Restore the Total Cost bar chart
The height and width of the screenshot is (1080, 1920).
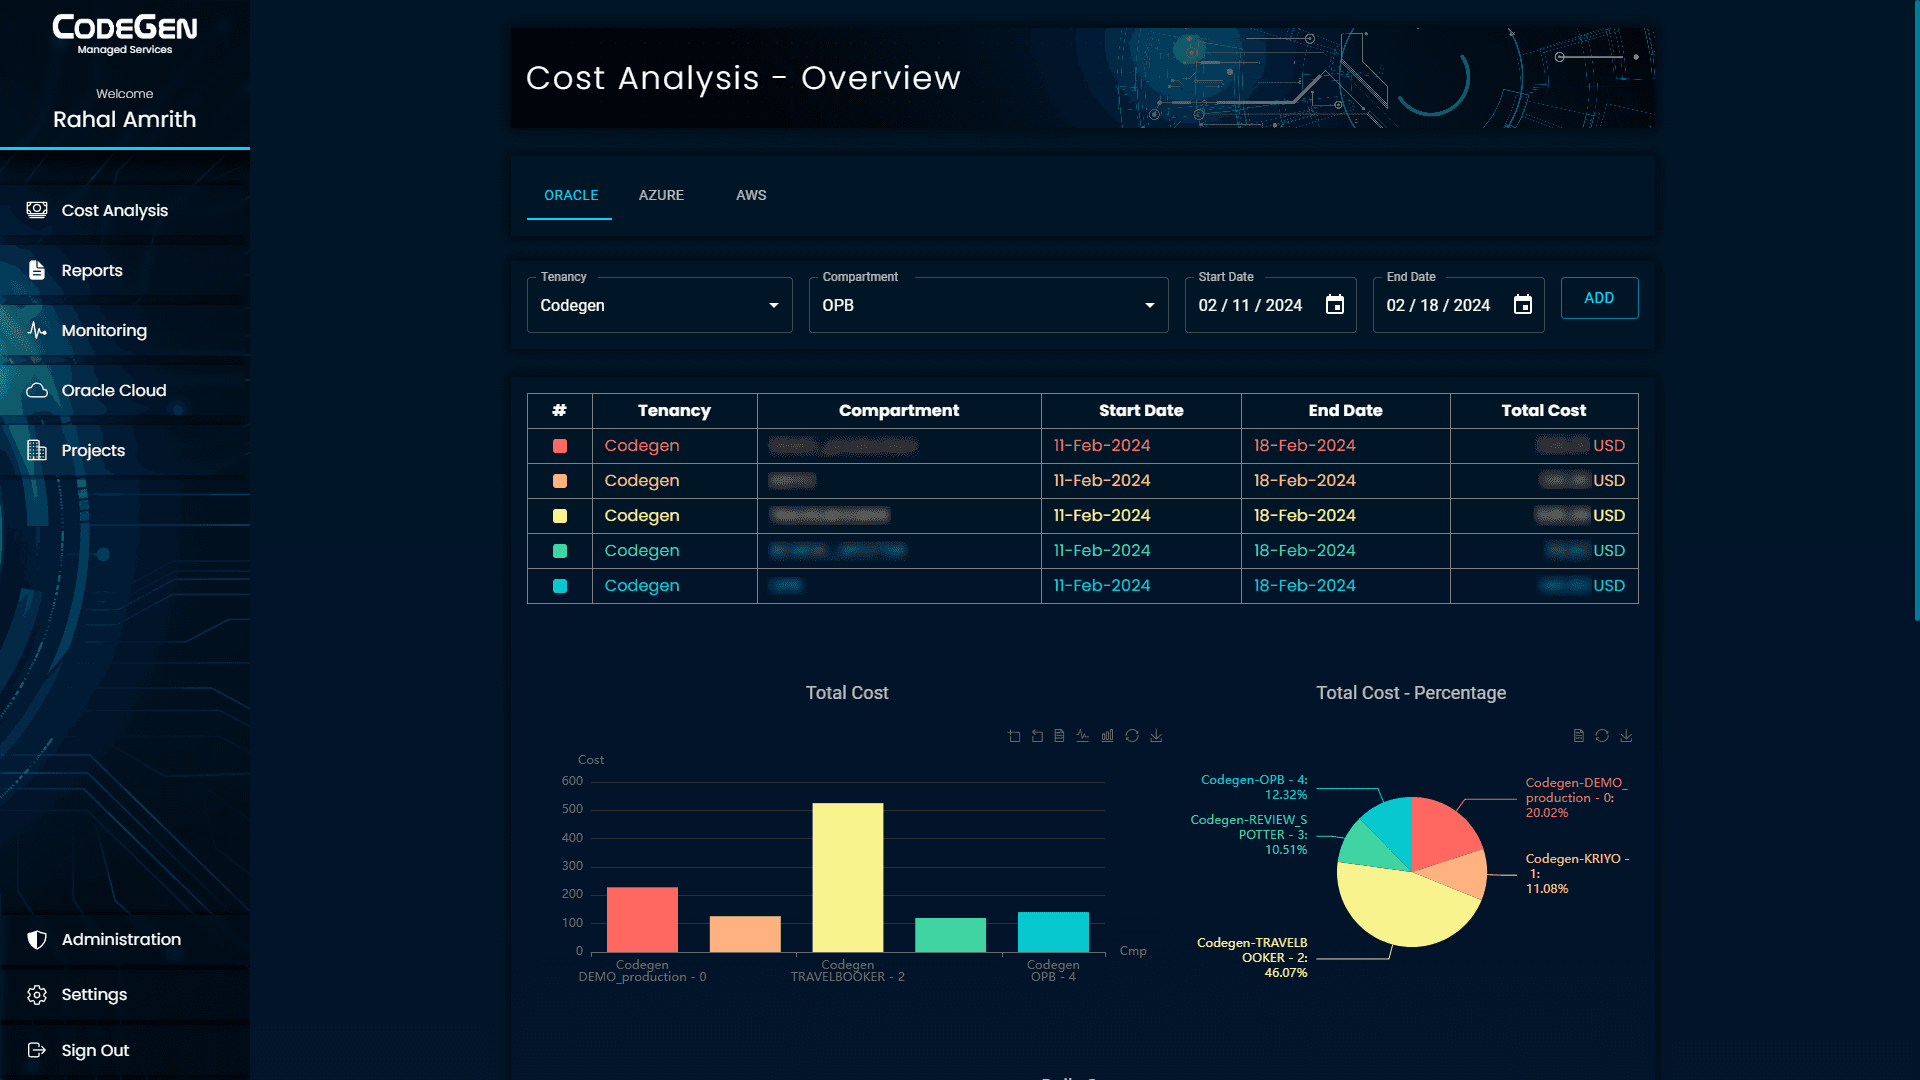tap(1132, 736)
